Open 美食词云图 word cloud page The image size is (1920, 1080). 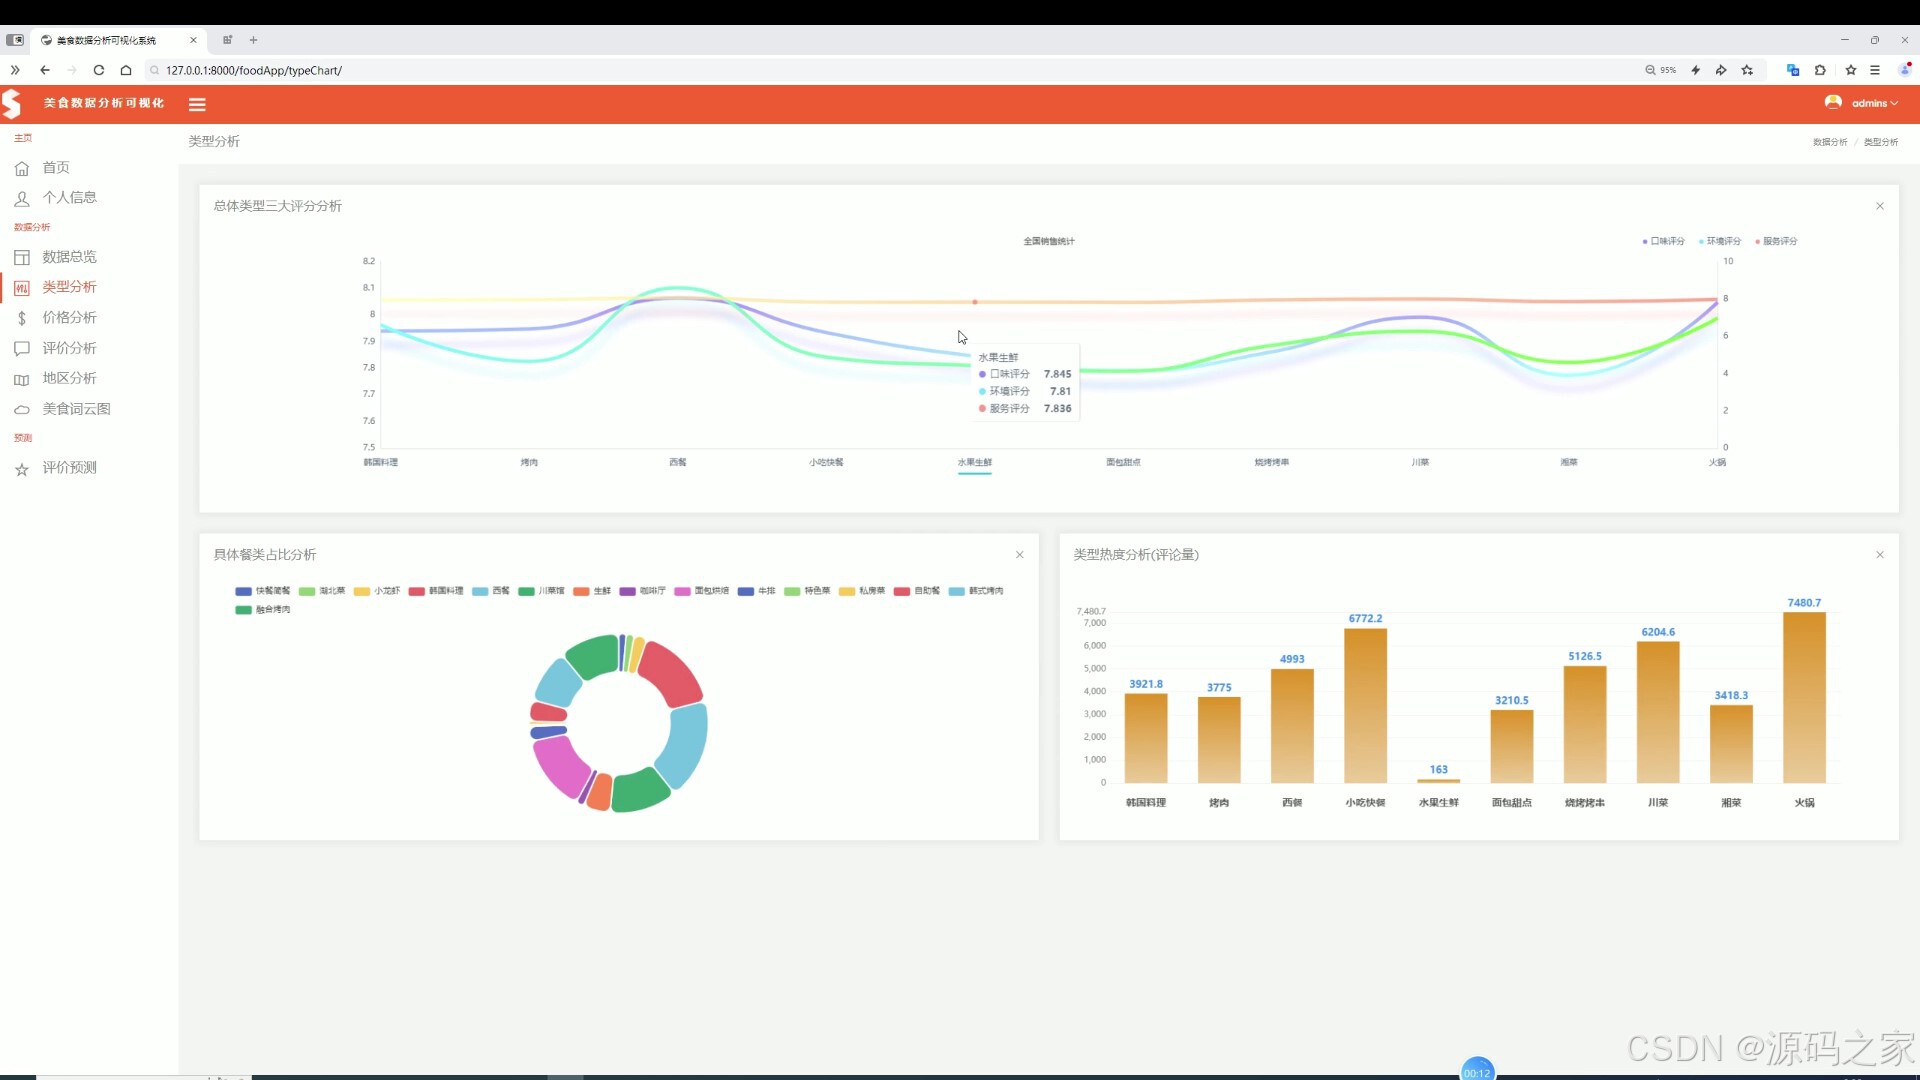coord(76,409)
